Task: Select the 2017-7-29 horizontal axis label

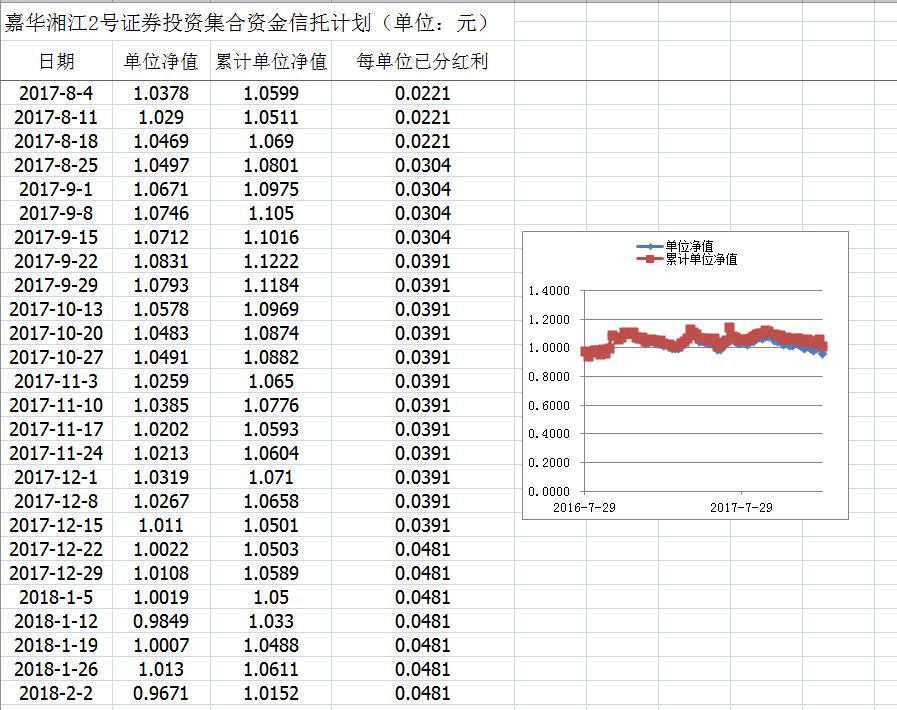Action: pyautogui.click(x=741, y=507)
